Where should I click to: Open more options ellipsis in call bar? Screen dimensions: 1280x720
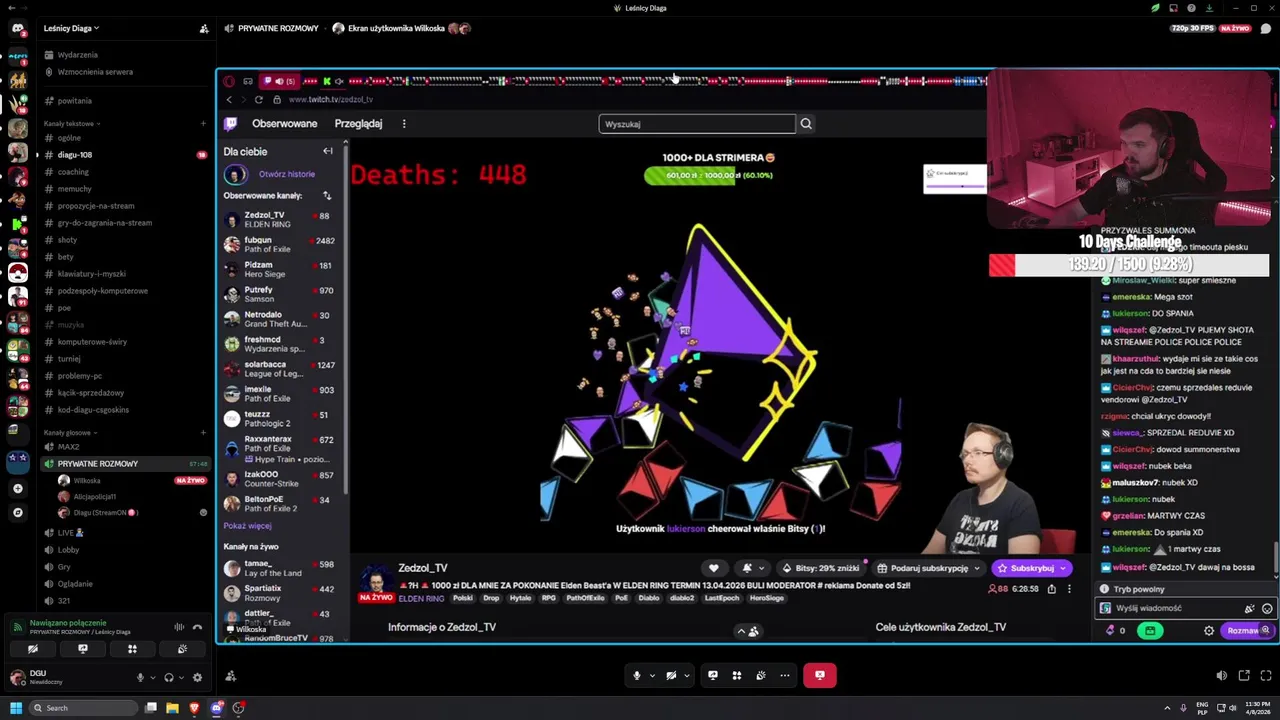coord(785,675)
